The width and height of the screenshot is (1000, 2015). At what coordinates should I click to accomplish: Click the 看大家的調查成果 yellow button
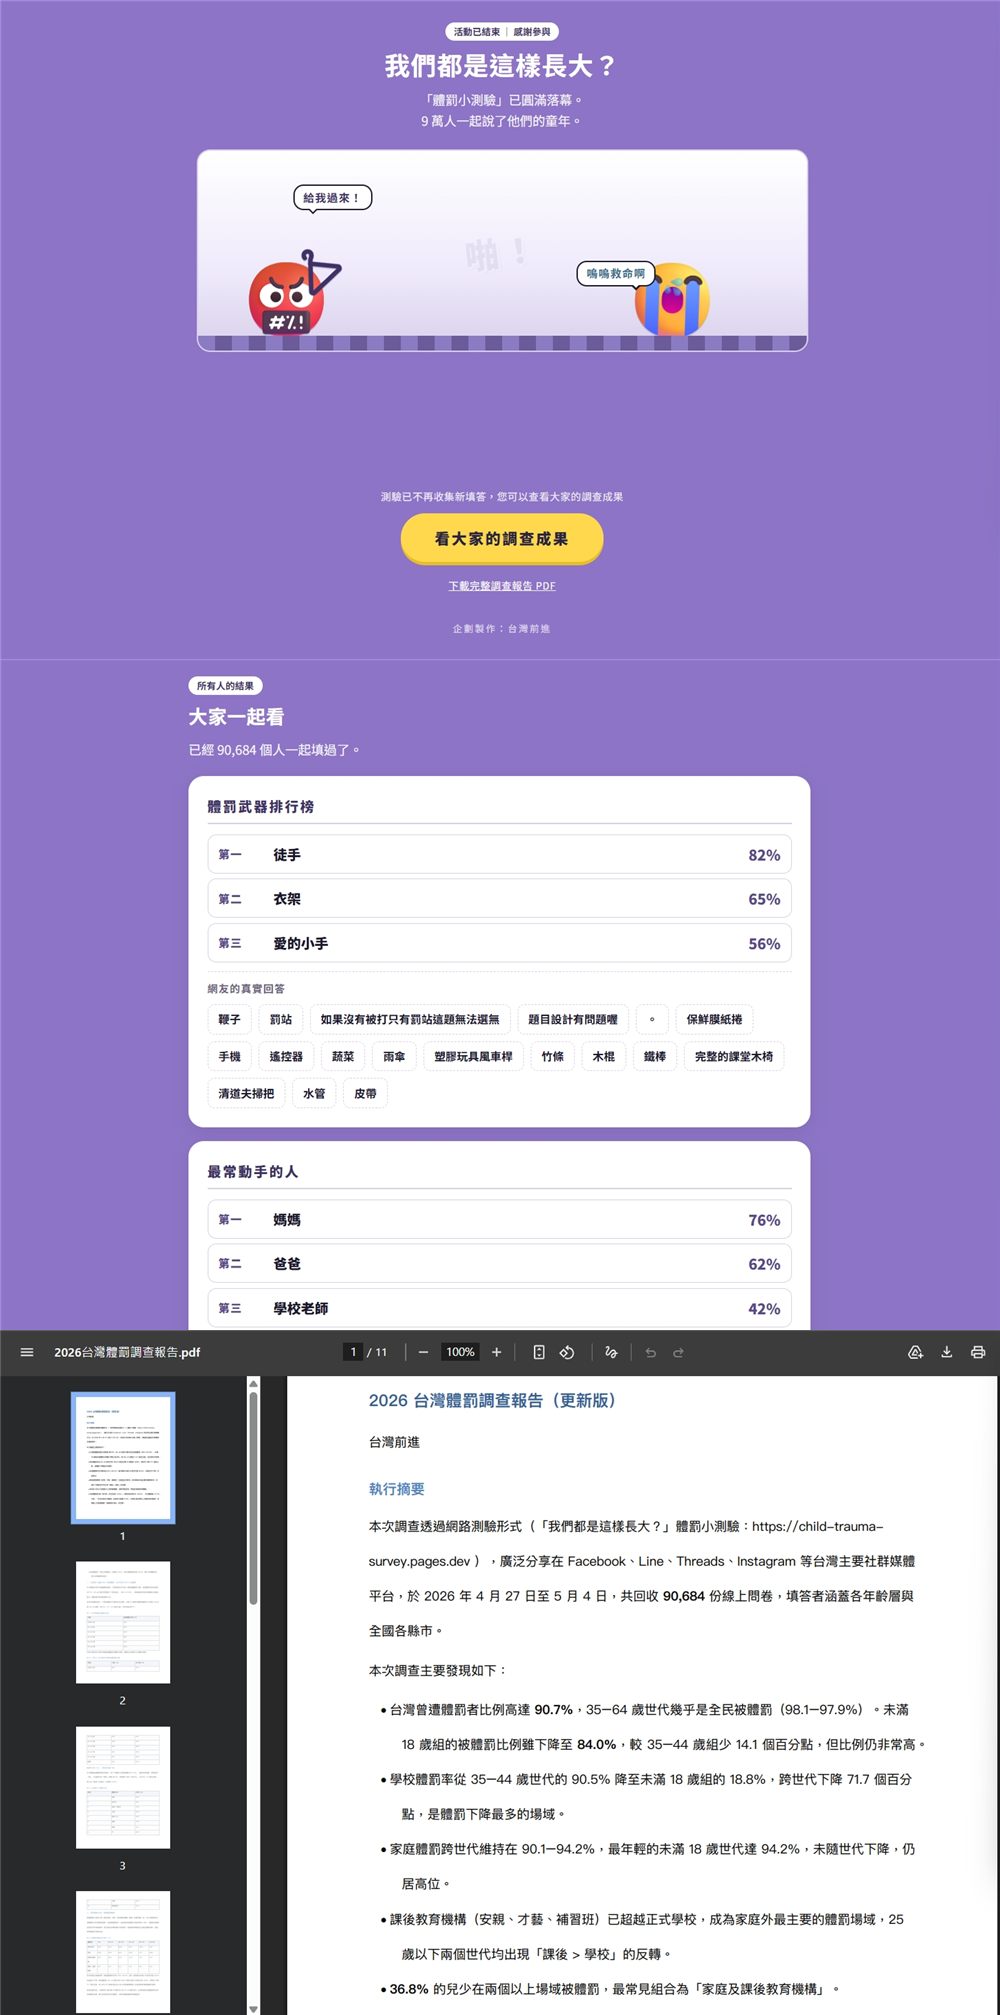click(502, 539)
